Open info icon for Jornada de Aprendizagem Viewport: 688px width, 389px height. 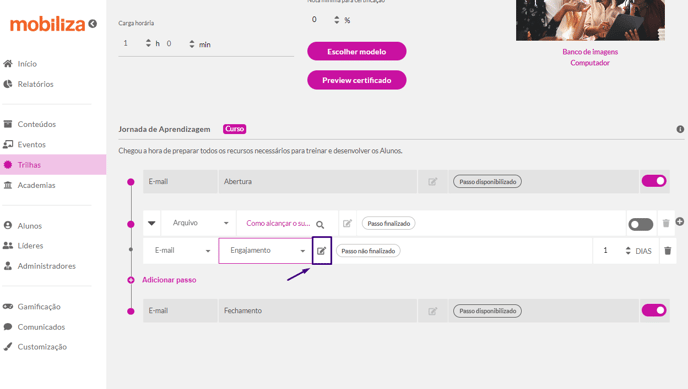680,129
